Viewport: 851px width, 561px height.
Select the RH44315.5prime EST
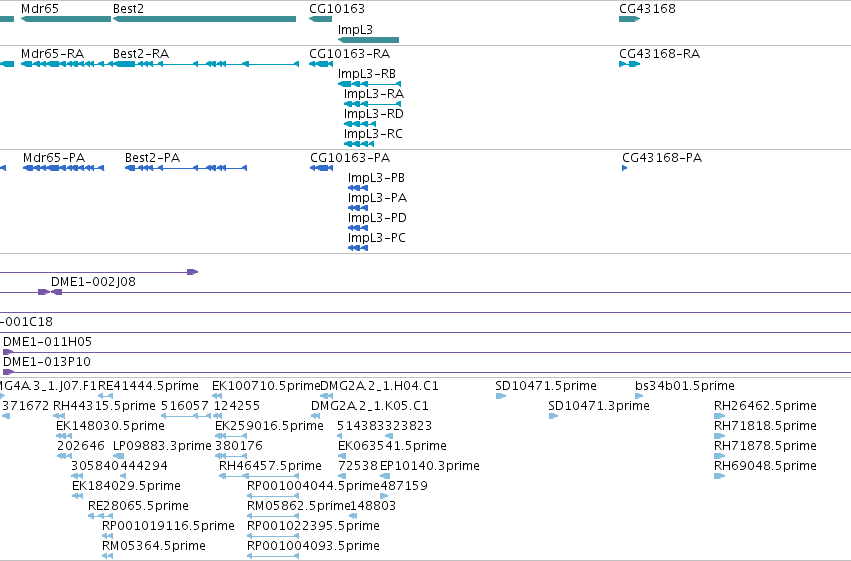point(59,416)
